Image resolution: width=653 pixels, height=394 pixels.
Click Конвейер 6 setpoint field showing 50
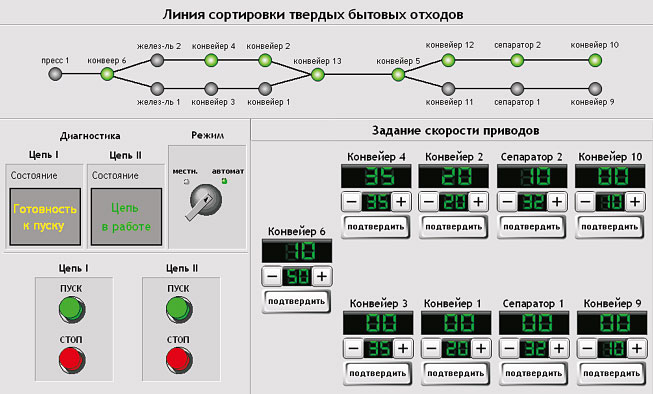click(297, 276)
